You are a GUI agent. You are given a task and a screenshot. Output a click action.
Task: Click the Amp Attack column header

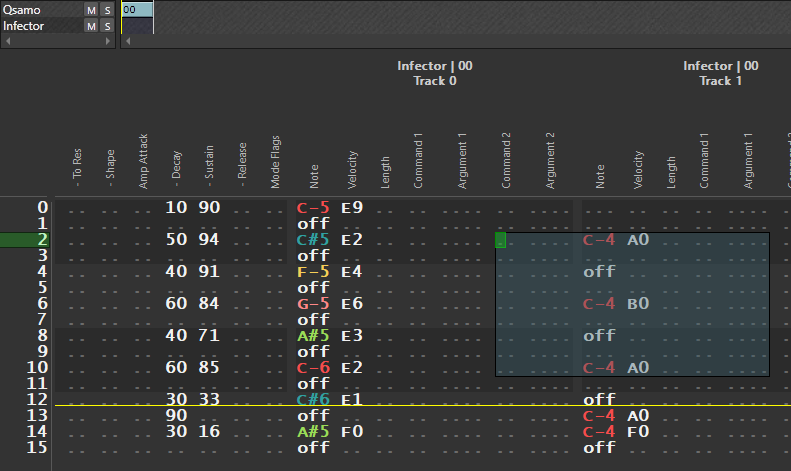click(144, 160)
